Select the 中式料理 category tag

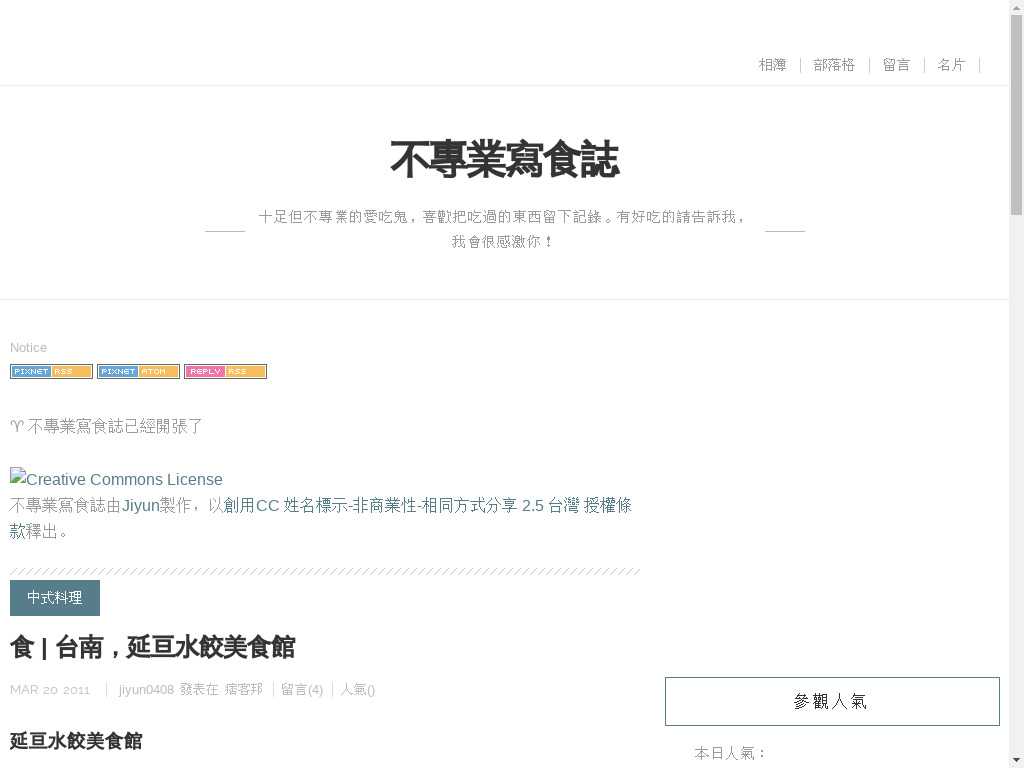55,598
